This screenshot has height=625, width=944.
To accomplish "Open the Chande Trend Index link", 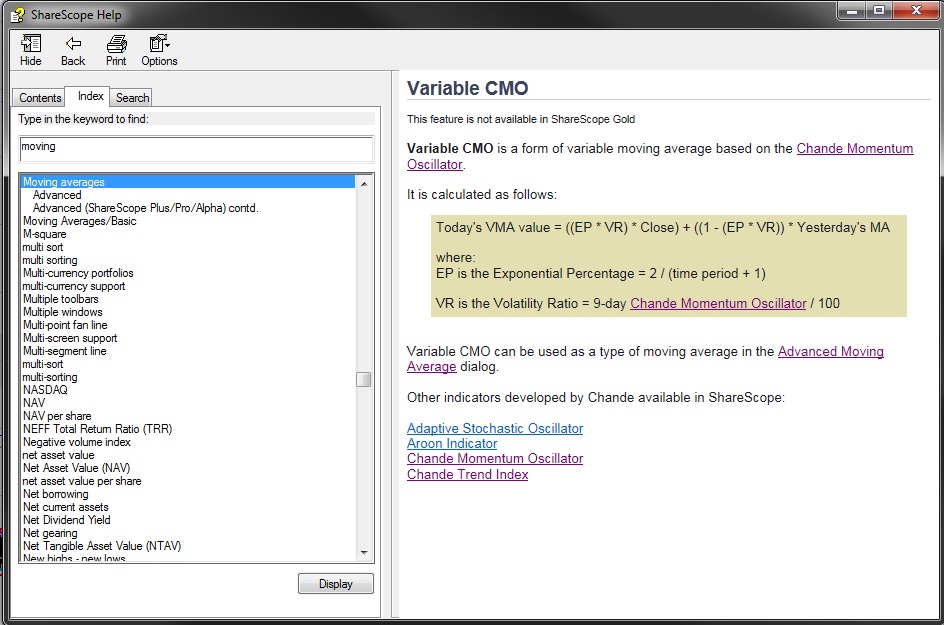I will [467, 474].
